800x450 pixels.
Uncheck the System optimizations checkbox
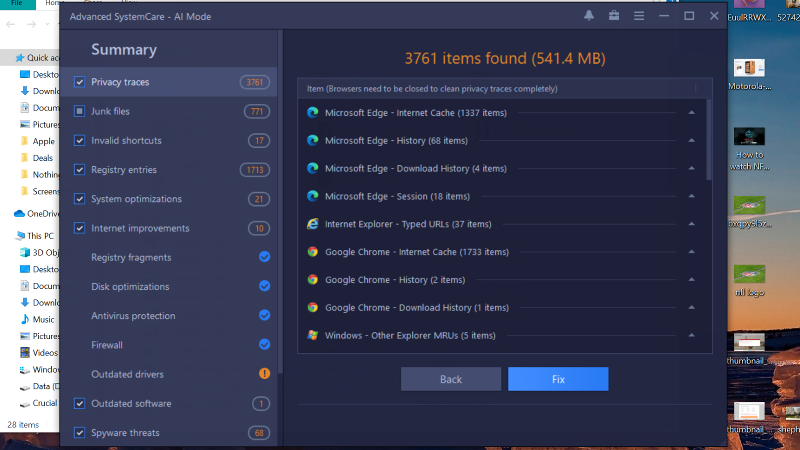pyautogui.click(x=79, y=198)
